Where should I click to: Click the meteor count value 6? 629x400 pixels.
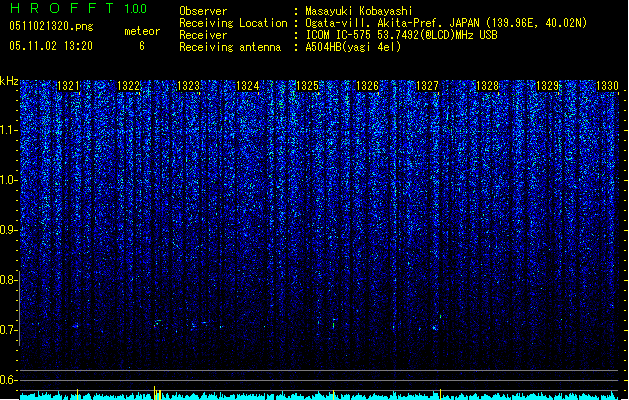pos(142,46)
